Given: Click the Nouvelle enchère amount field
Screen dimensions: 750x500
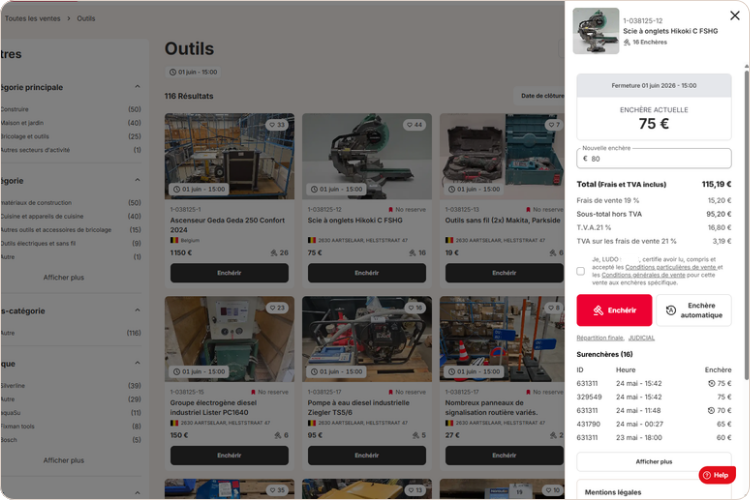Looking at the screenshot, I should coord(653,158).
